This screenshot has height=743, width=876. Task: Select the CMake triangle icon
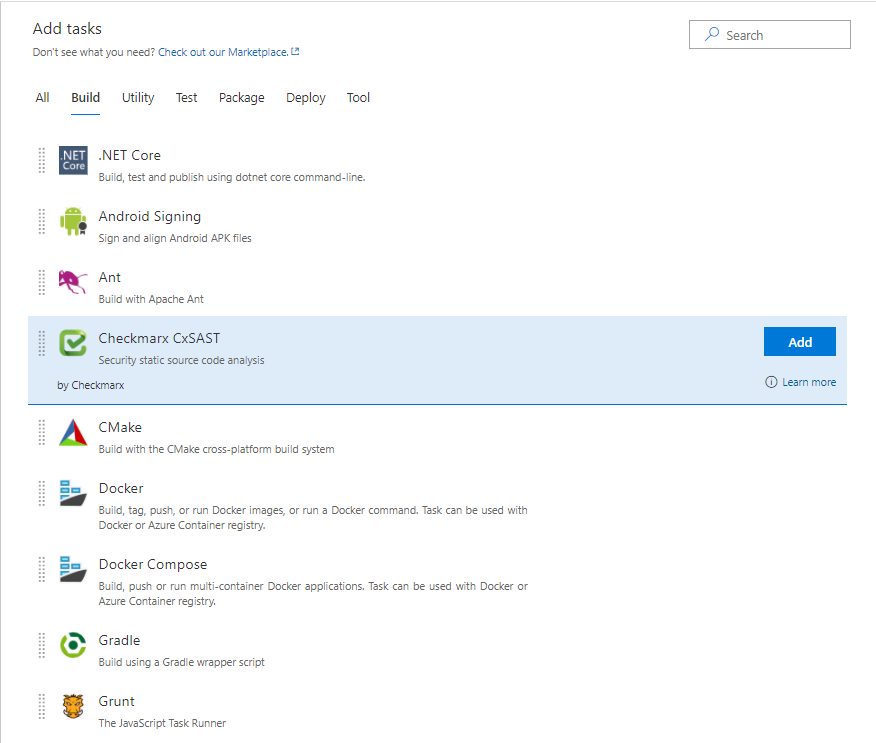pyautogui.click(x=73, y=432)
